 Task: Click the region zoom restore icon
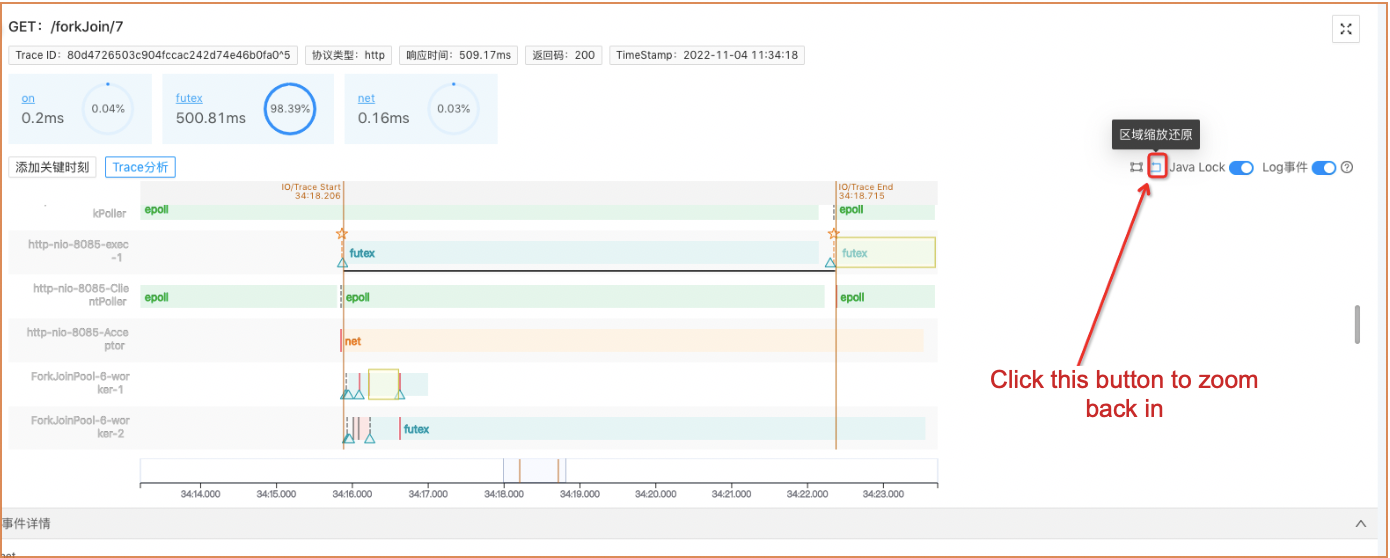[1156, 167]
